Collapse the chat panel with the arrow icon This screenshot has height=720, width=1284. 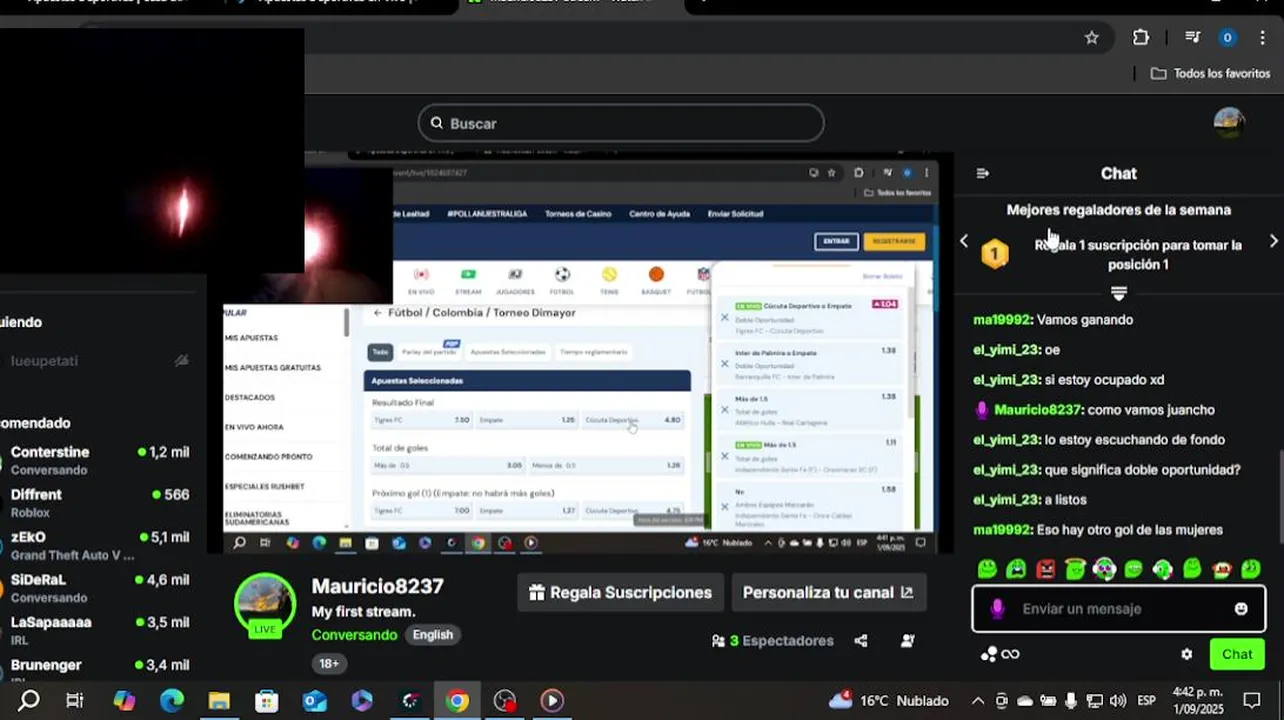982,173
